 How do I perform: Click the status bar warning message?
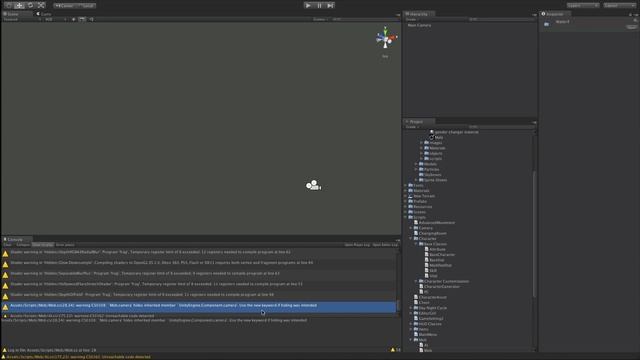79,357
